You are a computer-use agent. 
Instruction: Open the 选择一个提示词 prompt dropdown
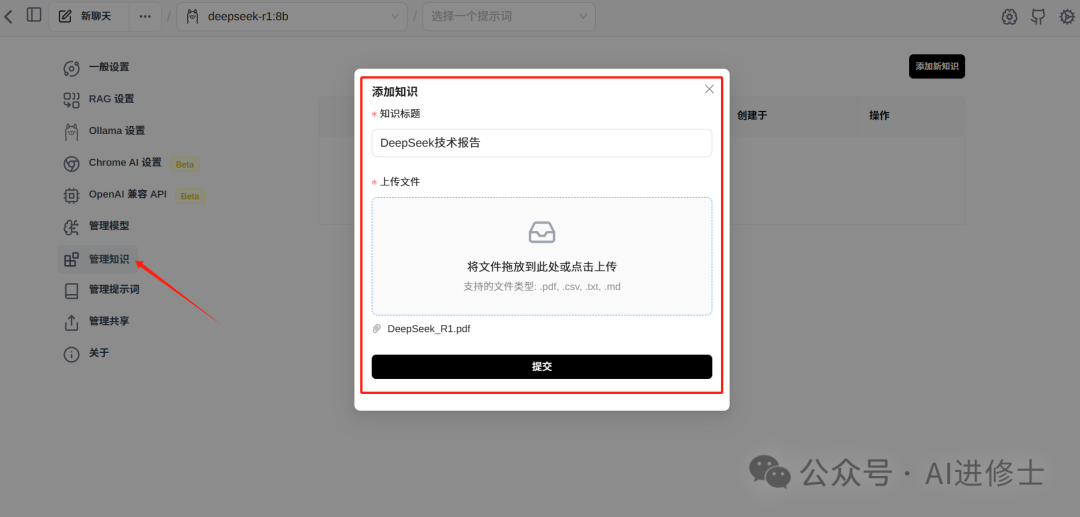509,17
